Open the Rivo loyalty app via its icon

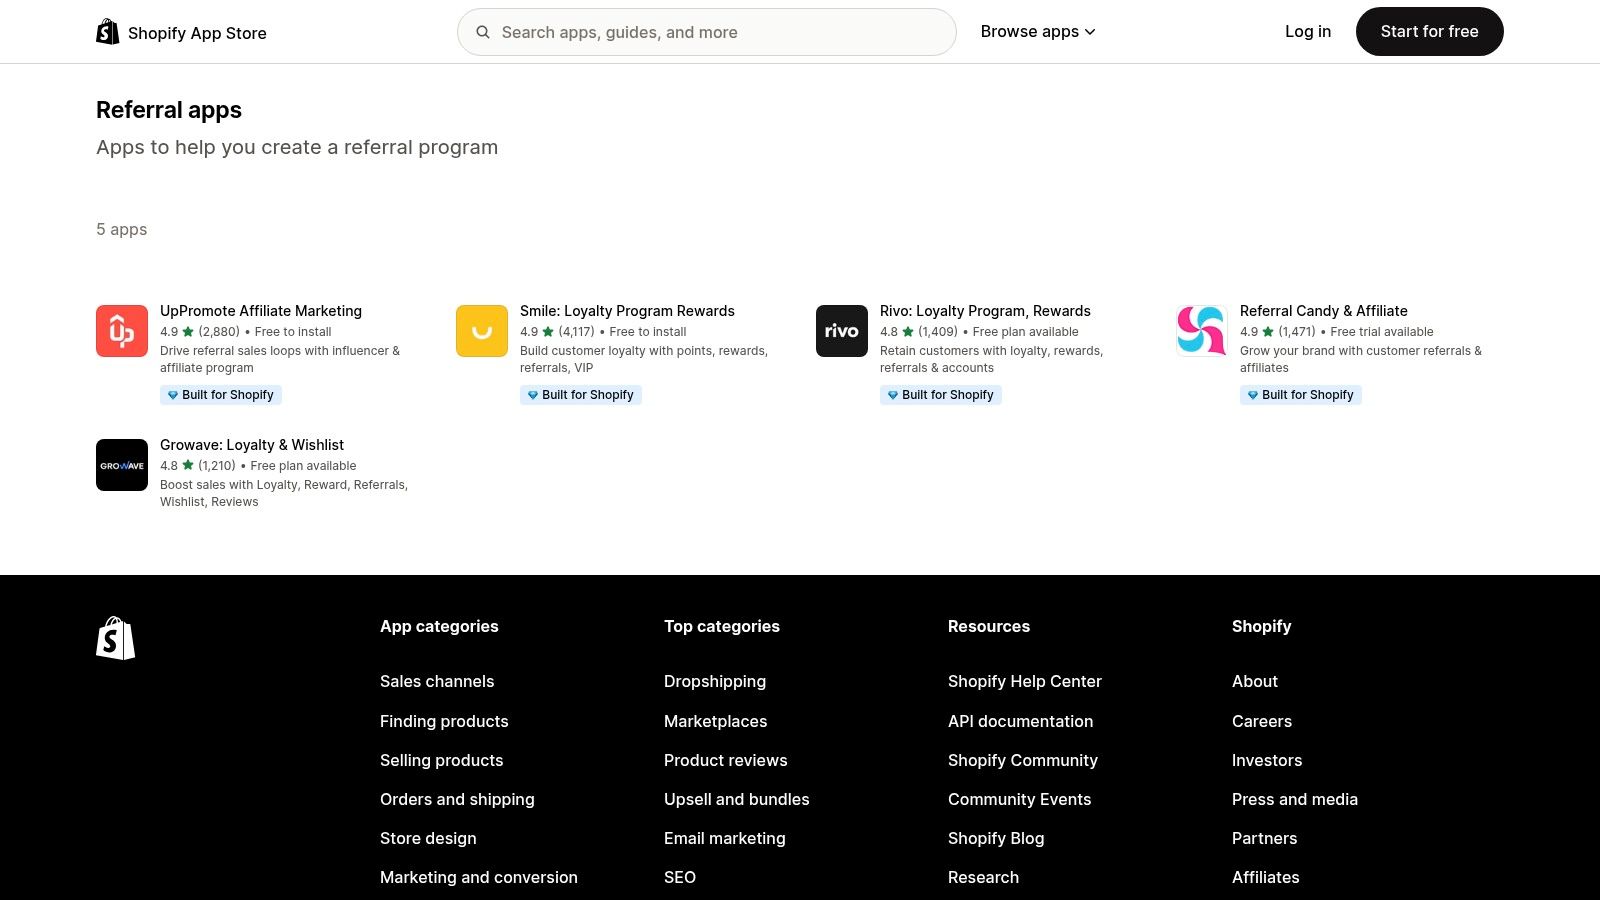click(841, 330)
